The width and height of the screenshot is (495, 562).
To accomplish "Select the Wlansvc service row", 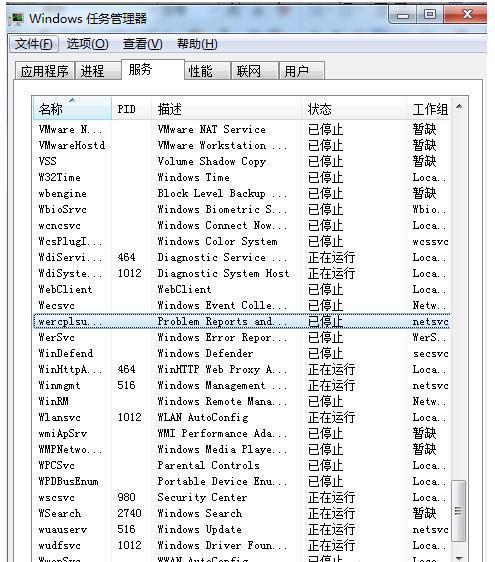I will point(242,417).
